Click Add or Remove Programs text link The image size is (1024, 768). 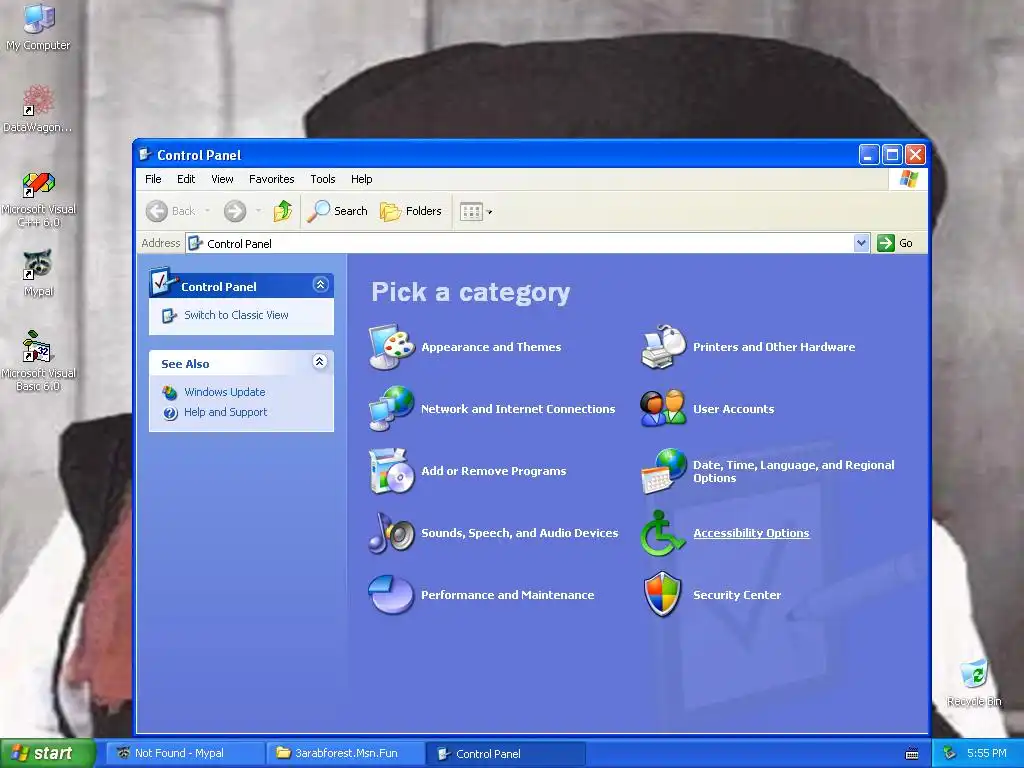[494, 471]
